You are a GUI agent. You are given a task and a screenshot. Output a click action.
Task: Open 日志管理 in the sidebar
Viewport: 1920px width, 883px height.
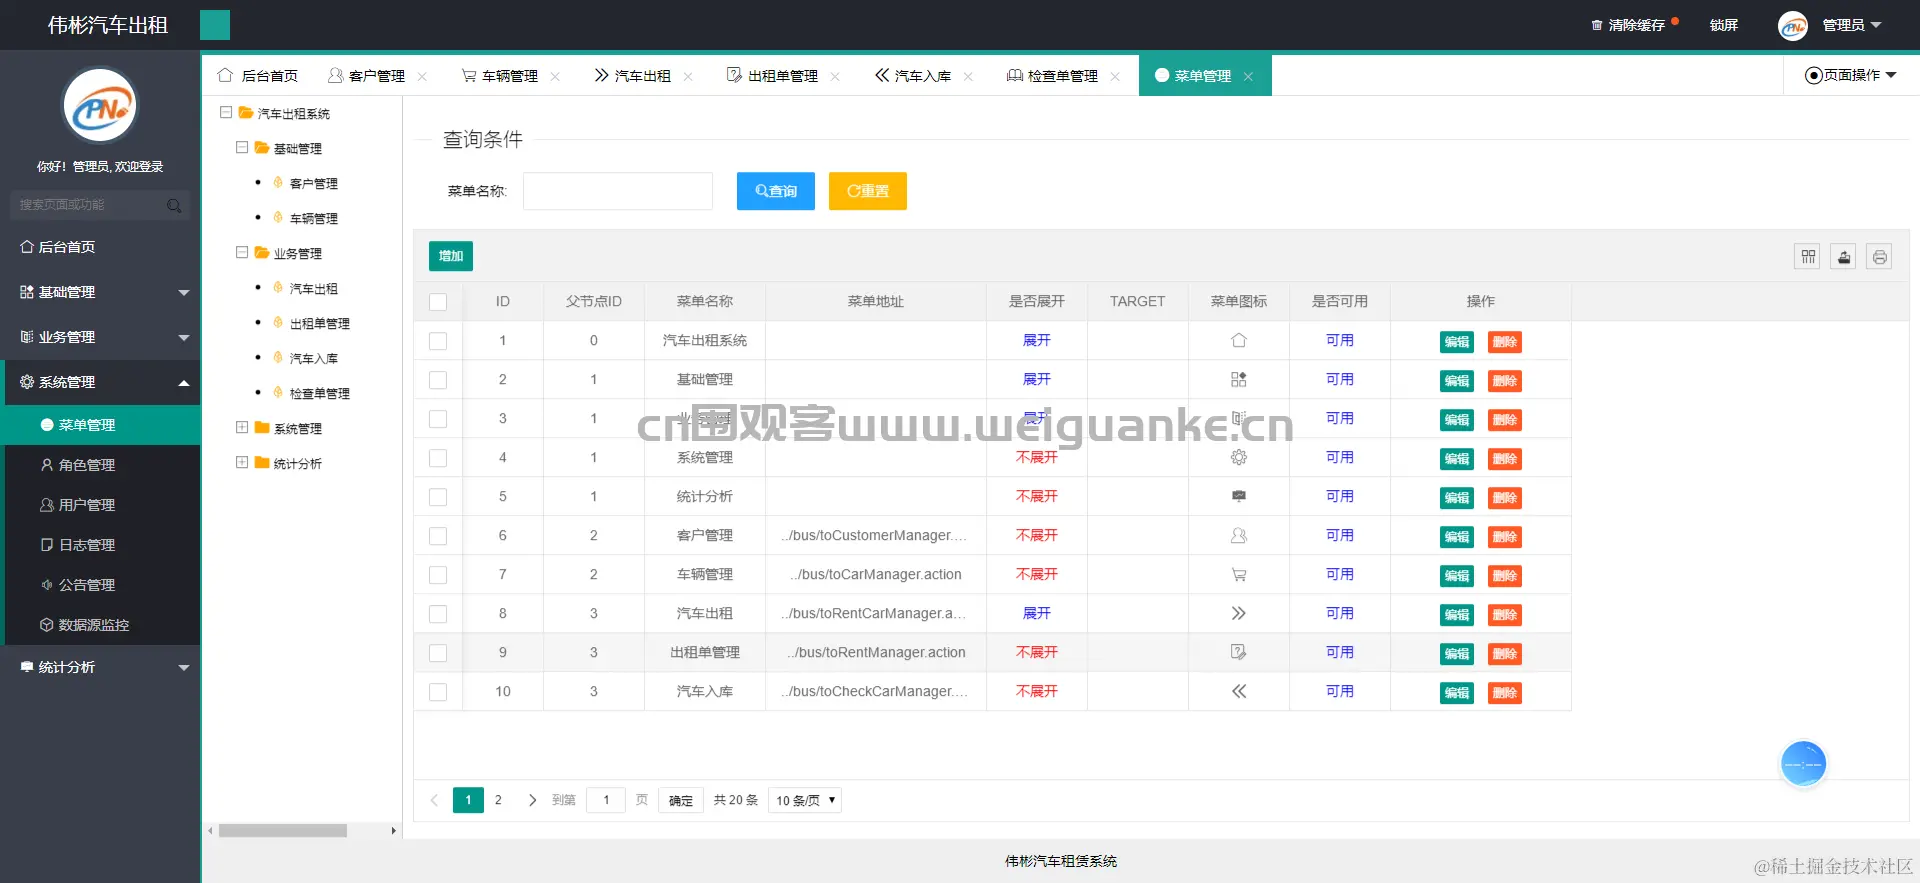tap(100, 545)
